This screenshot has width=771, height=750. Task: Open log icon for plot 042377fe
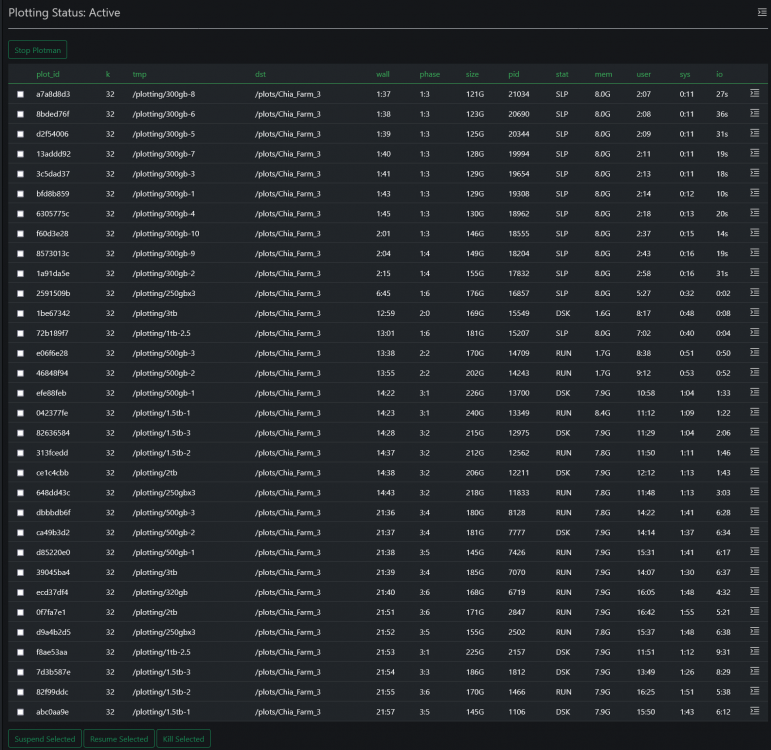pyautogui.click(x=754, y=412)
